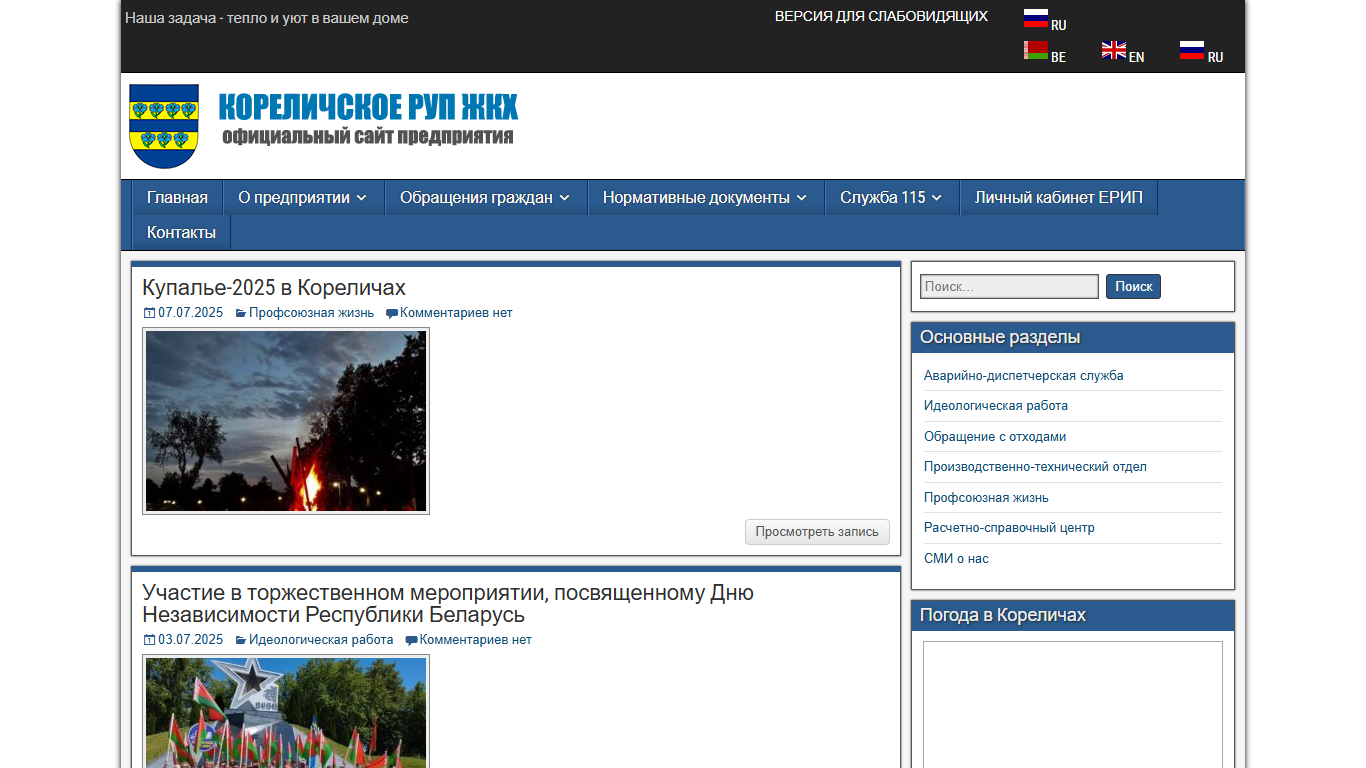
Task: Click the tagline "Наша задача - тепло и уют в вашем доме"
Action: tap(267, 18)
